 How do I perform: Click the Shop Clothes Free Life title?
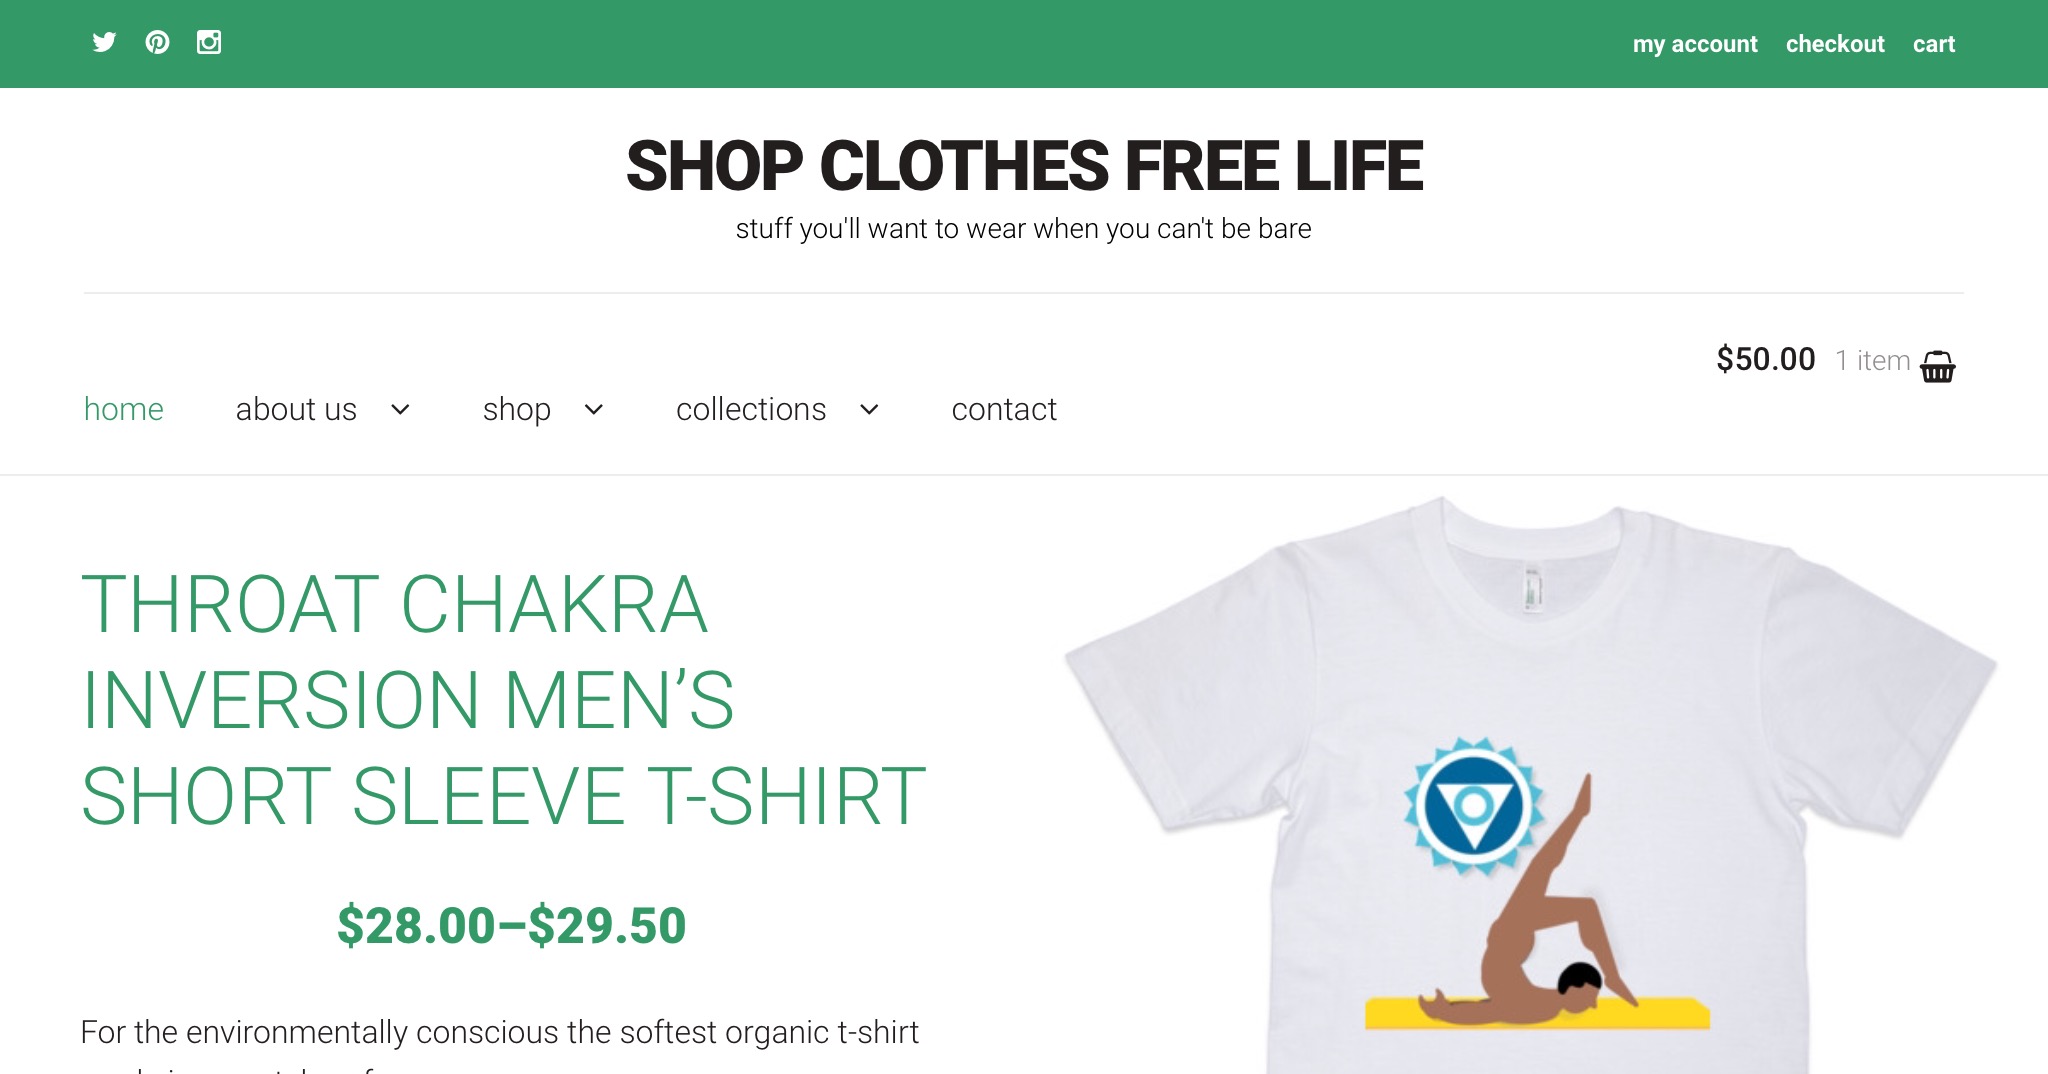coord(1024,166)
